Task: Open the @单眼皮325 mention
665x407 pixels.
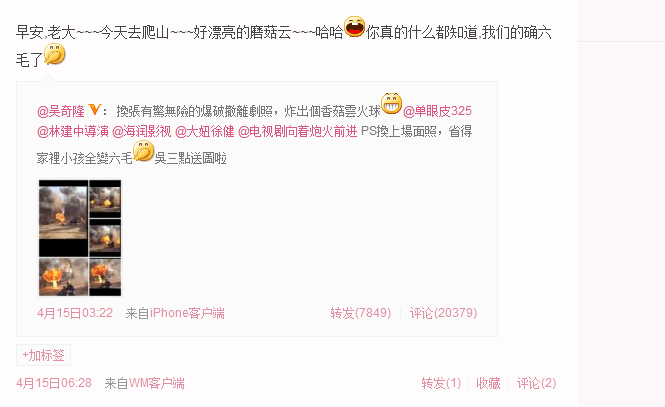Action: pyautogui.click(x=437, y=111)
